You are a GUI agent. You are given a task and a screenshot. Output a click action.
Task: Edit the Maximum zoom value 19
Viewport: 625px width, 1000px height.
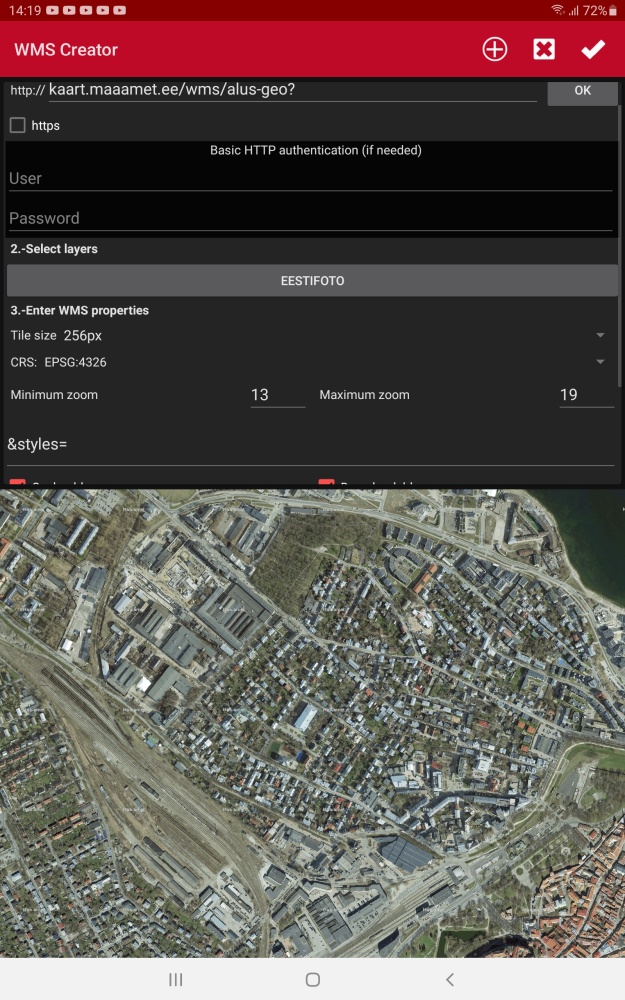pos(586,395)
